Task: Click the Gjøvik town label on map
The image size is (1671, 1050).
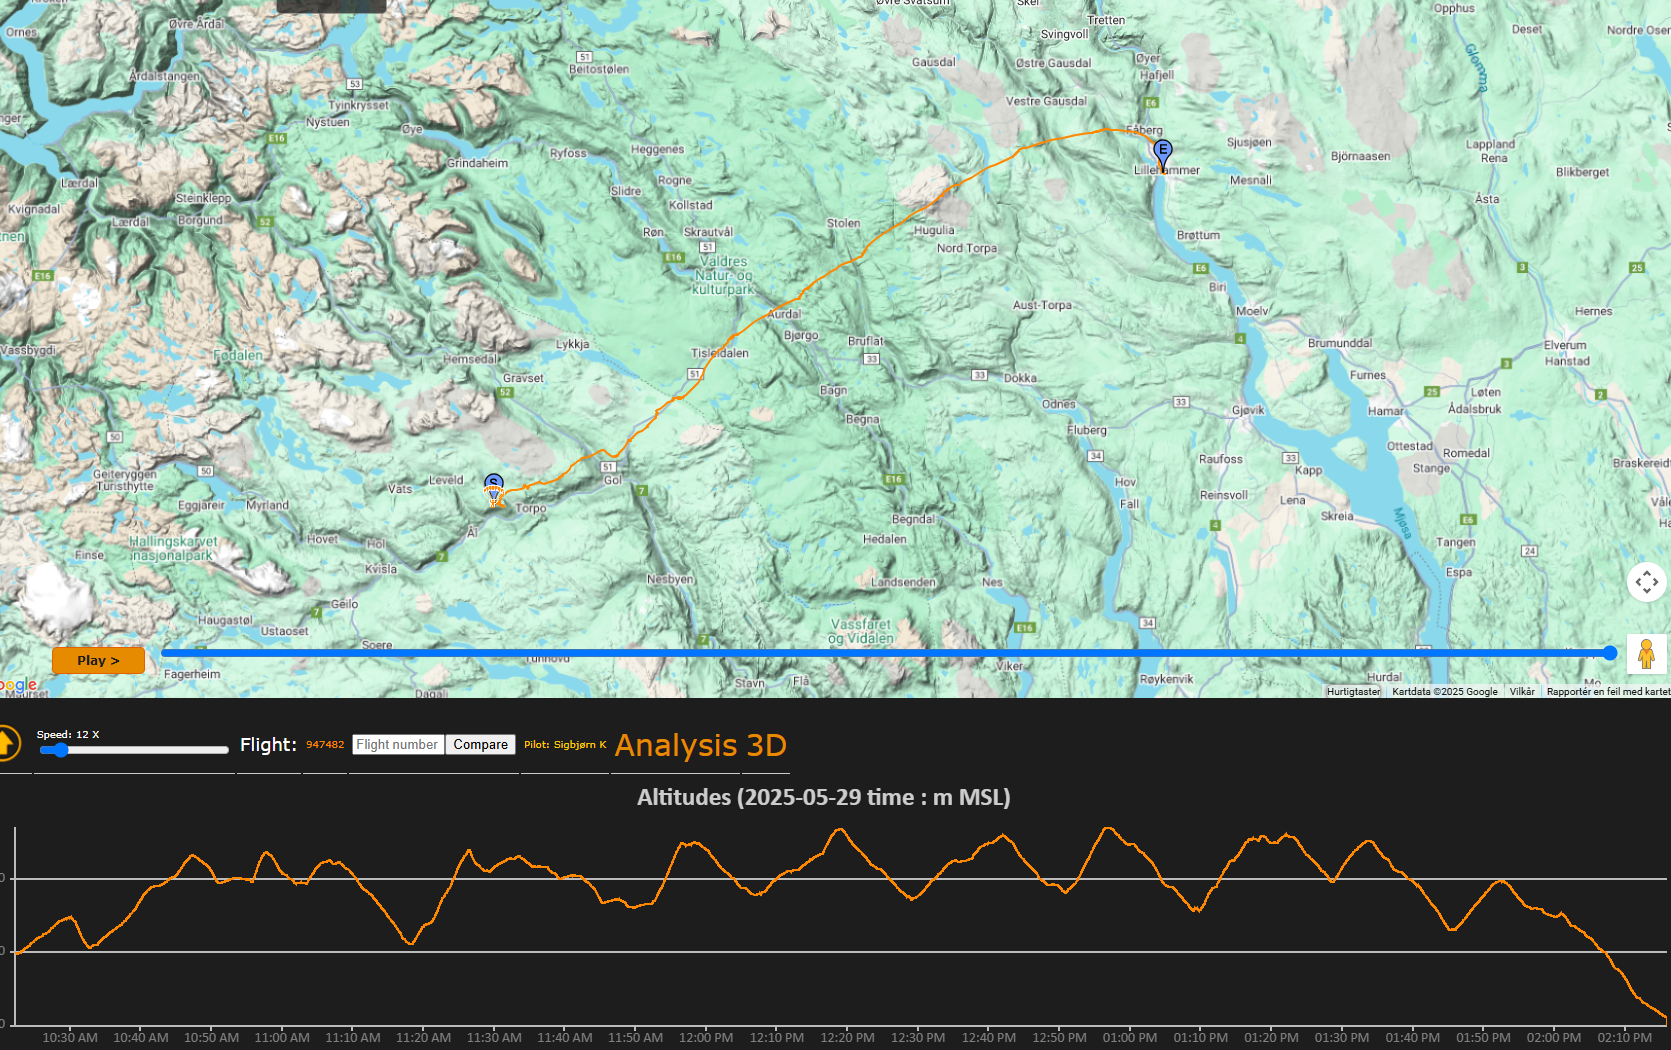Action: [x=1248, y=410]
